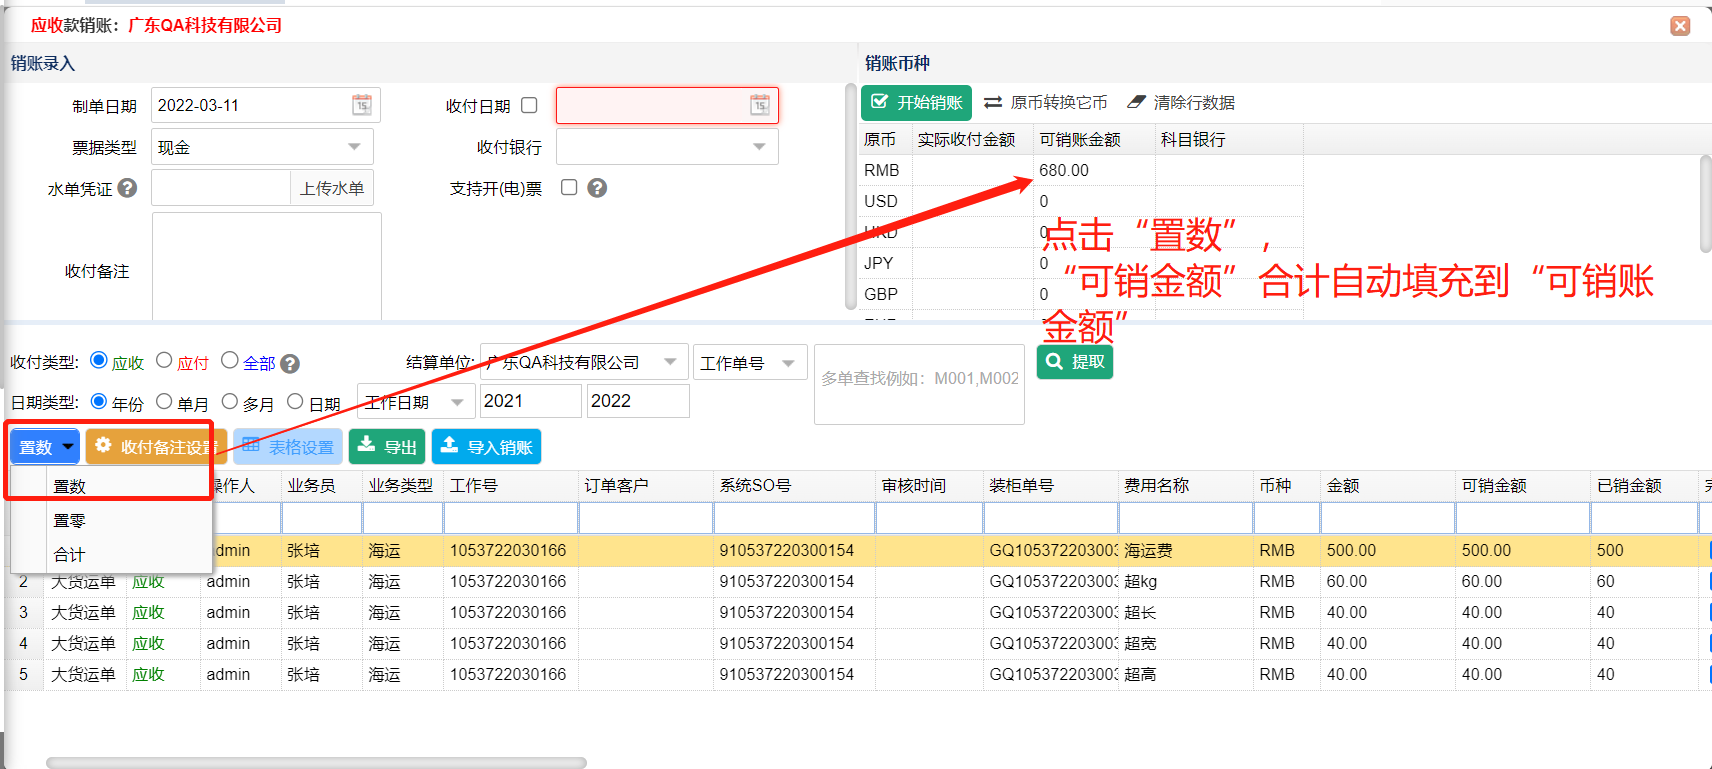
Task: Open the 制单日期 calendar picker icon
Action: pyautogui.click(x=362, y=105)
